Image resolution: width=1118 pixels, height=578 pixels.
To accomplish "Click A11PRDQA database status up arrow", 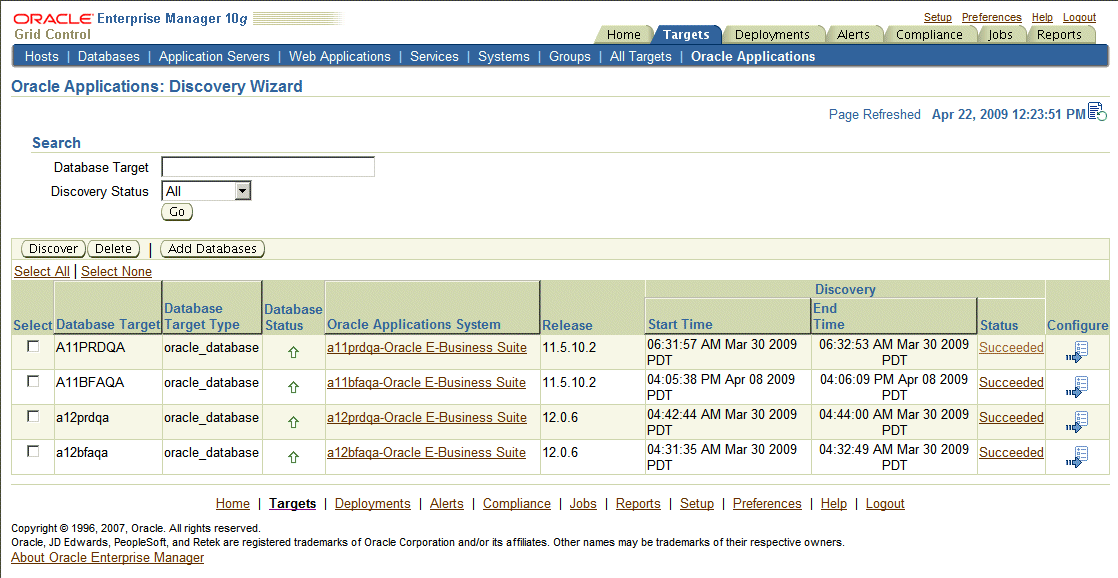I will pos(293,352).
